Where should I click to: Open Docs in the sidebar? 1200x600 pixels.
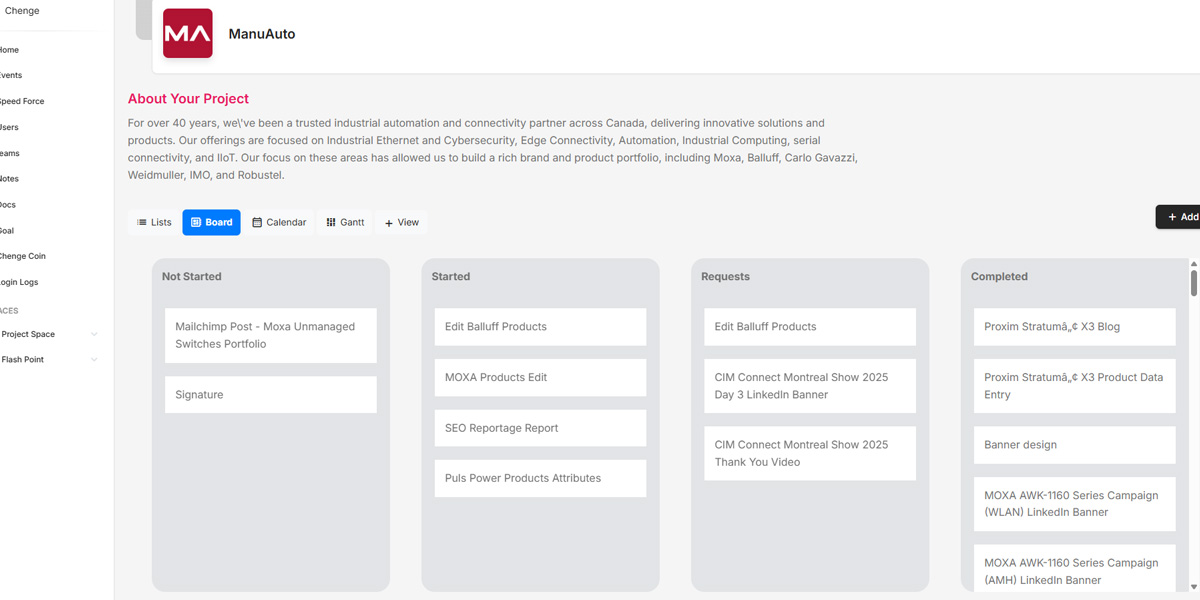8,205
